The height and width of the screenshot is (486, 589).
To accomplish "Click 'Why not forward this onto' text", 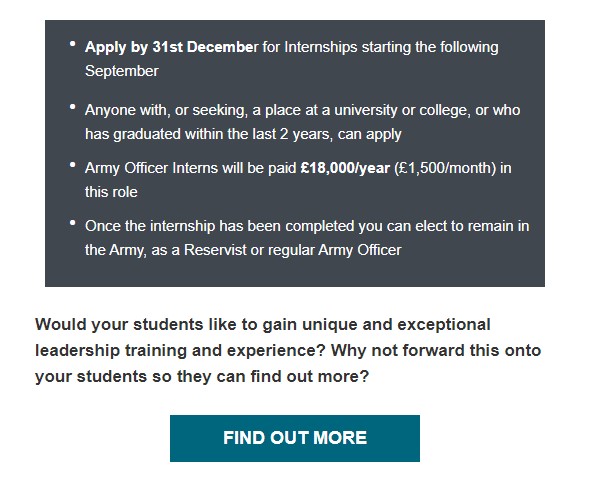I will (436, 350).
